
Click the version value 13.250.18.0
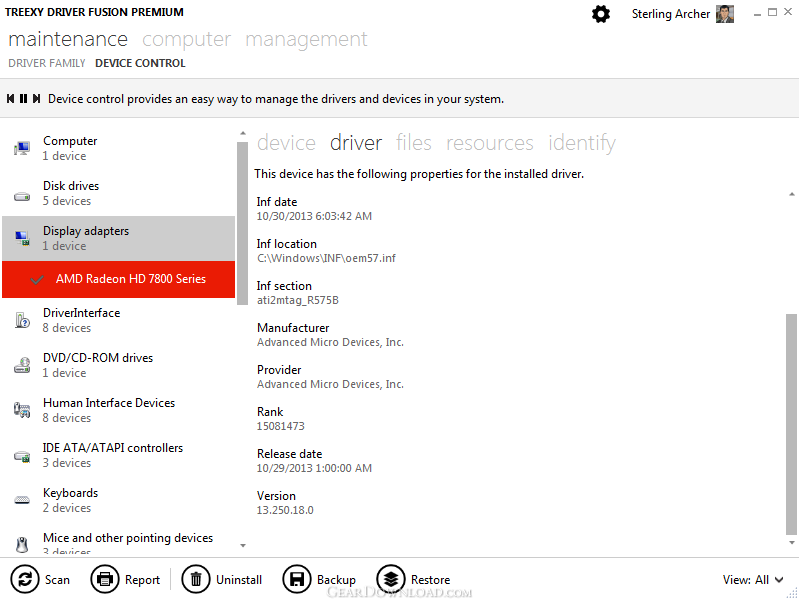[285, 510]
